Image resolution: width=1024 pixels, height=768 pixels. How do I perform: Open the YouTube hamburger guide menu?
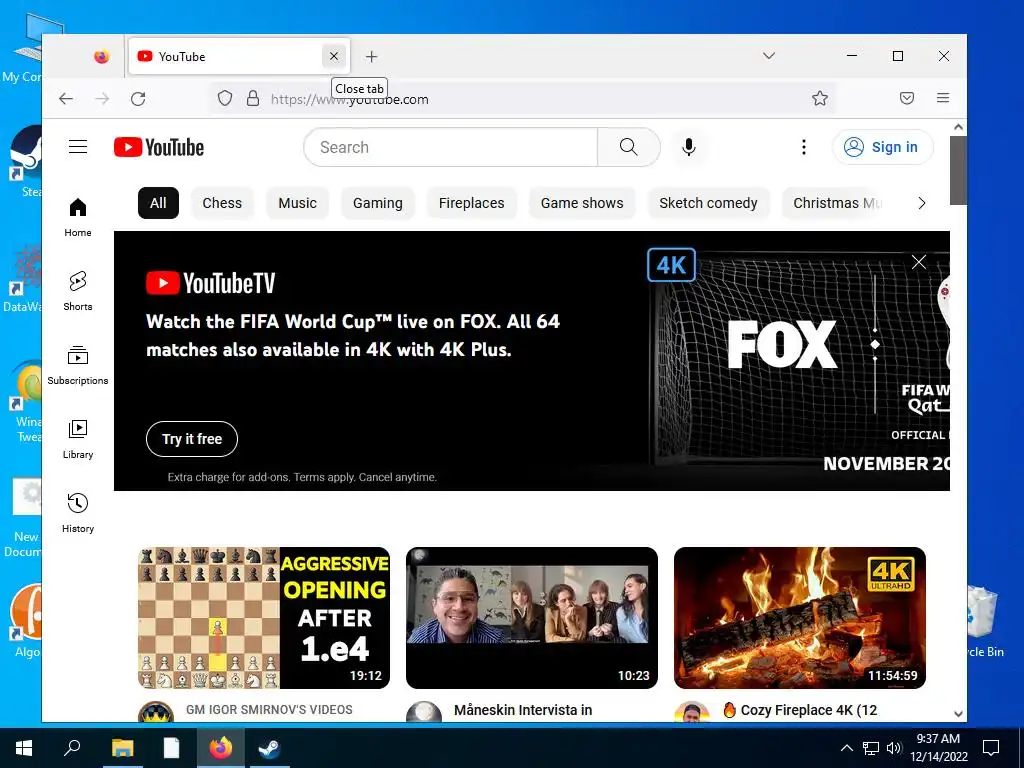[x=78, y=147]
